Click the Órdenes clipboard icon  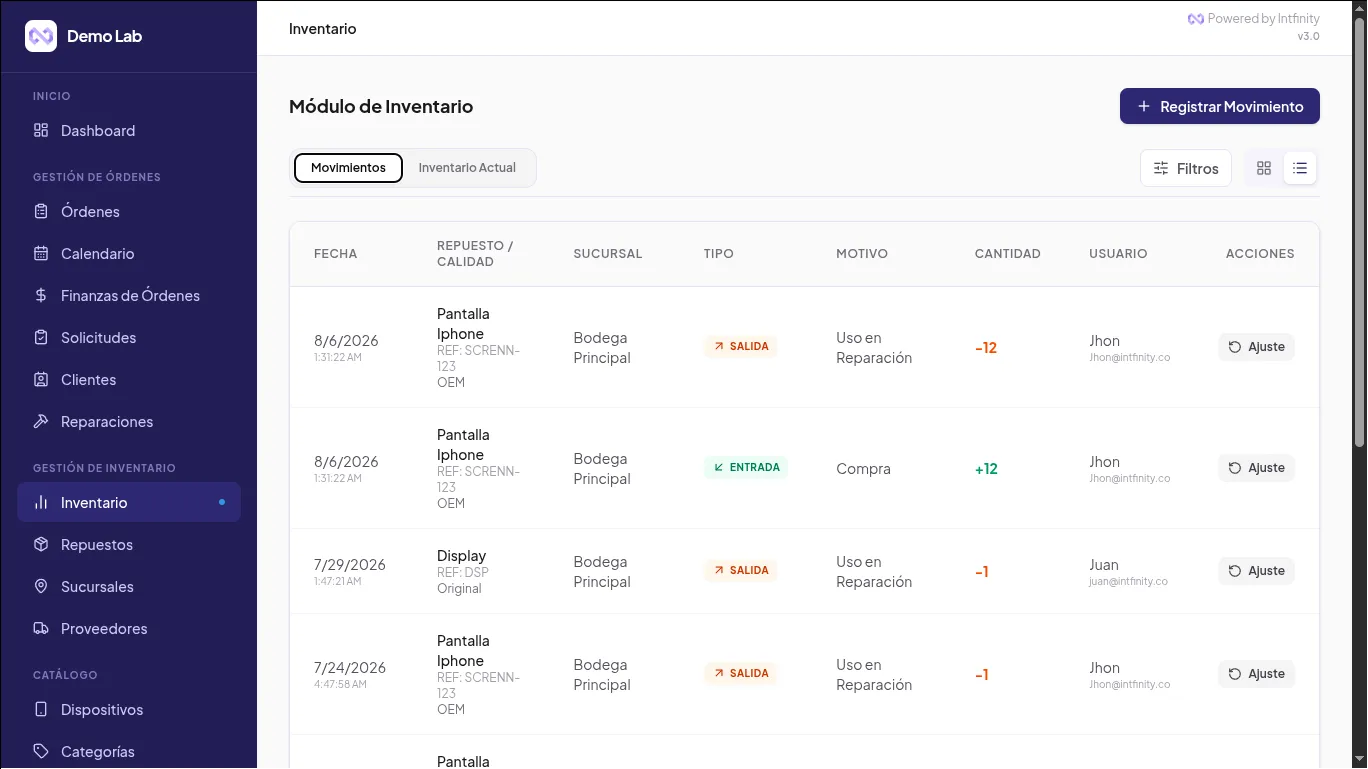[41, 212]
